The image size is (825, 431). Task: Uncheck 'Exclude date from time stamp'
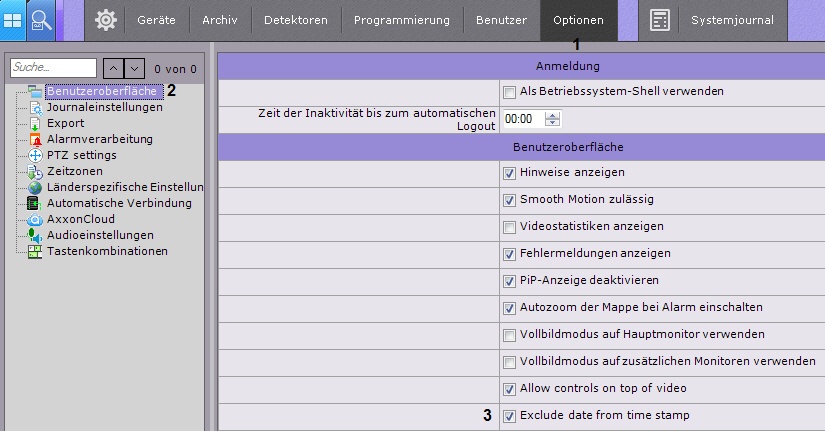click(x=510, y=416)
